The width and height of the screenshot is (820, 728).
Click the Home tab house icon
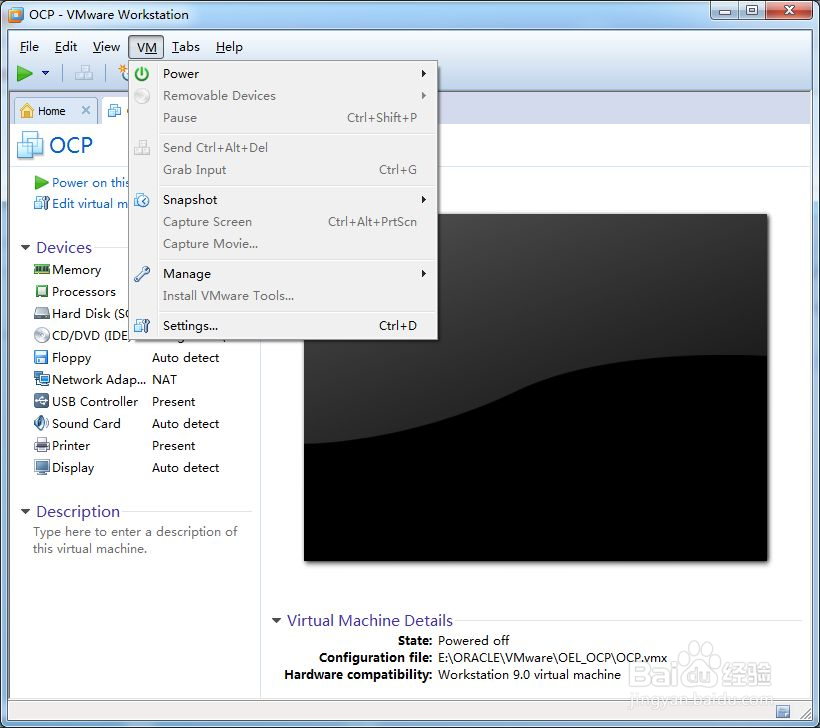click(27, 110)
